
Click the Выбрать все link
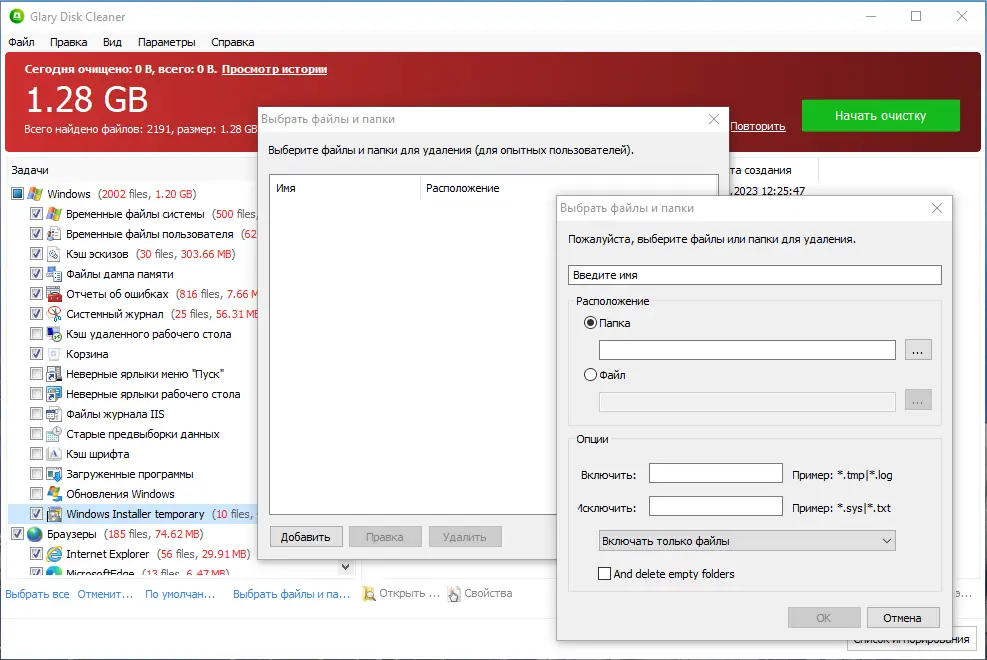(37, 594)
